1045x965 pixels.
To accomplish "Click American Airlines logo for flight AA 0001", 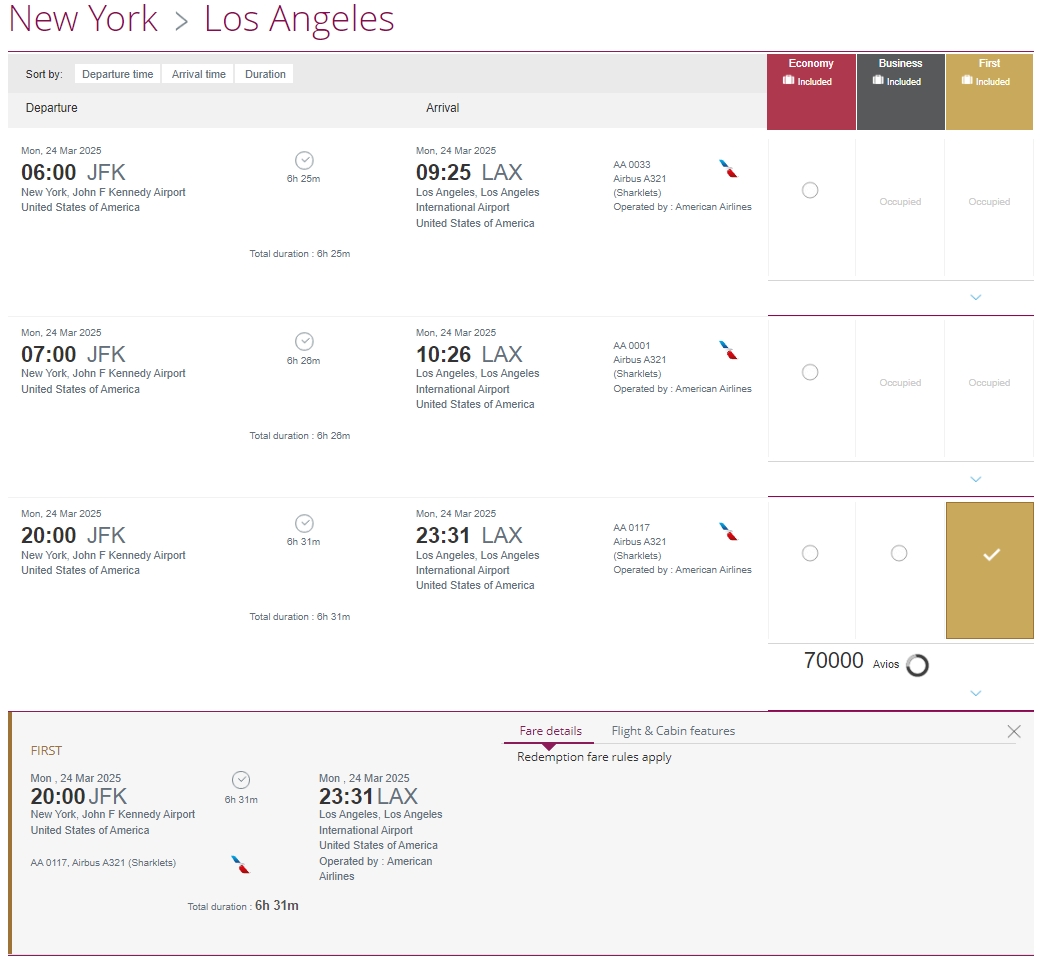I will point(728,350).
